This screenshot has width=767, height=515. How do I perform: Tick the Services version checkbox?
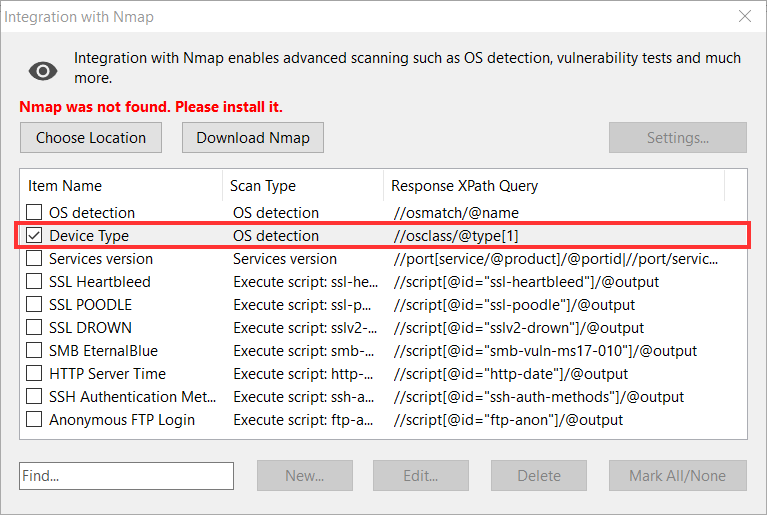pos(35,259)
